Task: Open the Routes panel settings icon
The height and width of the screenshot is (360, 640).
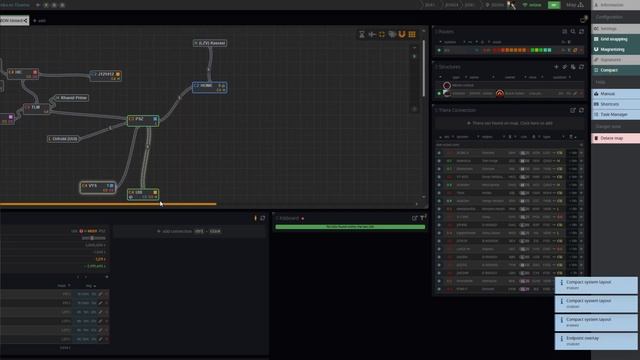Action: click(564, 31)
